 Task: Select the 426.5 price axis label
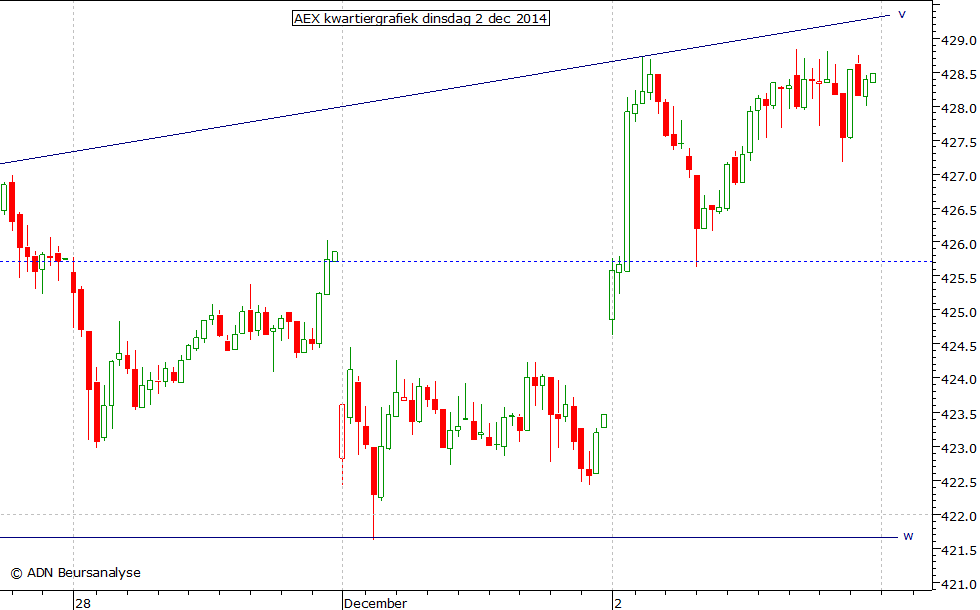(x=959, y=211)
